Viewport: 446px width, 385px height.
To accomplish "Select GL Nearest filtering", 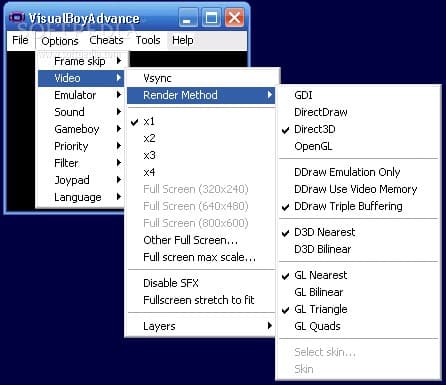I will [358, 275].
